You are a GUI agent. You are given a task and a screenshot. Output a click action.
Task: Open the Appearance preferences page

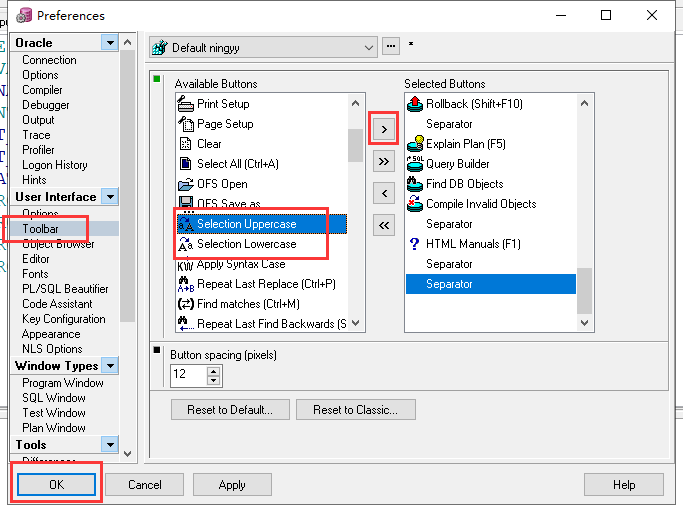point(51,334)
